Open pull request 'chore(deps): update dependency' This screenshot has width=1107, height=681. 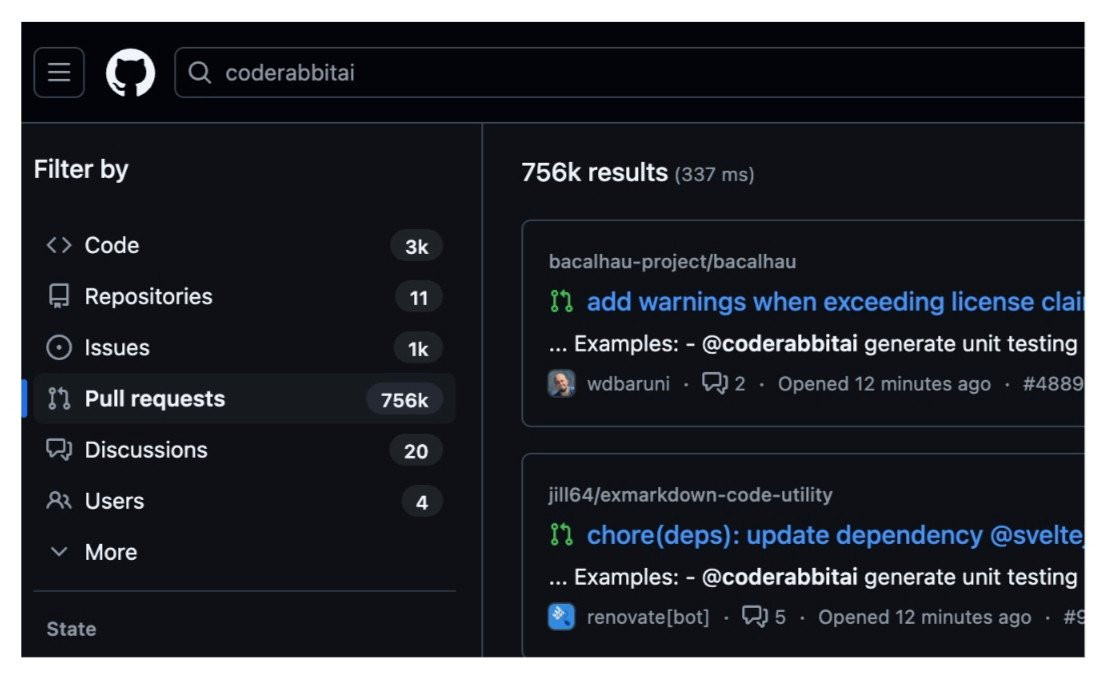835,535
